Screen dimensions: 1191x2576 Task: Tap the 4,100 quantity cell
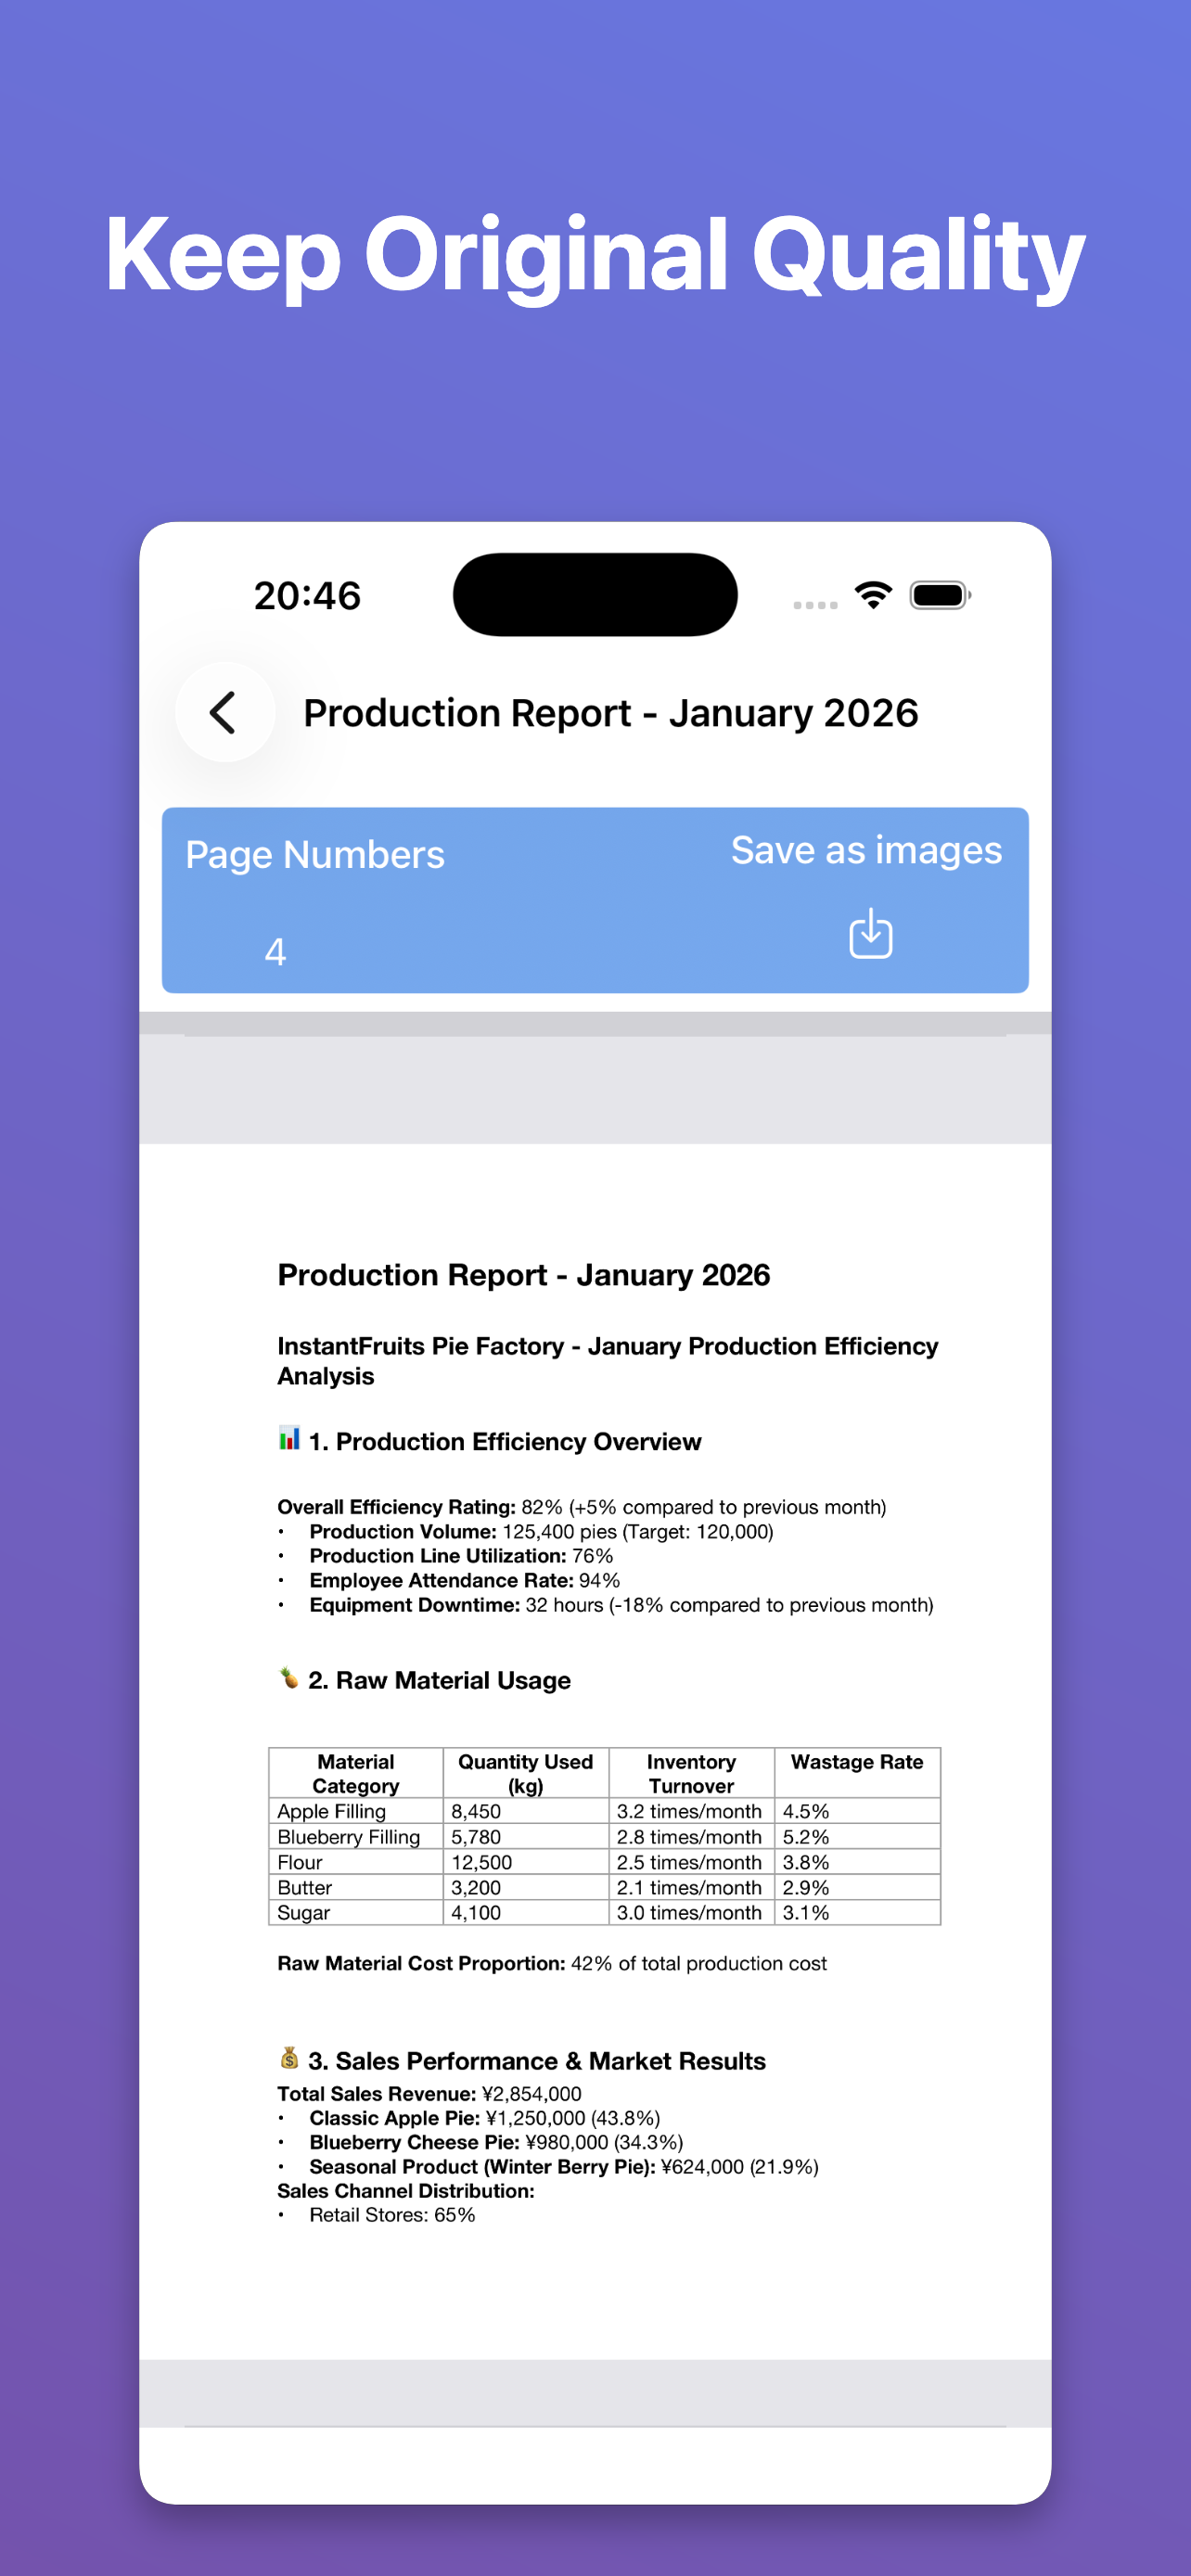526,1912
